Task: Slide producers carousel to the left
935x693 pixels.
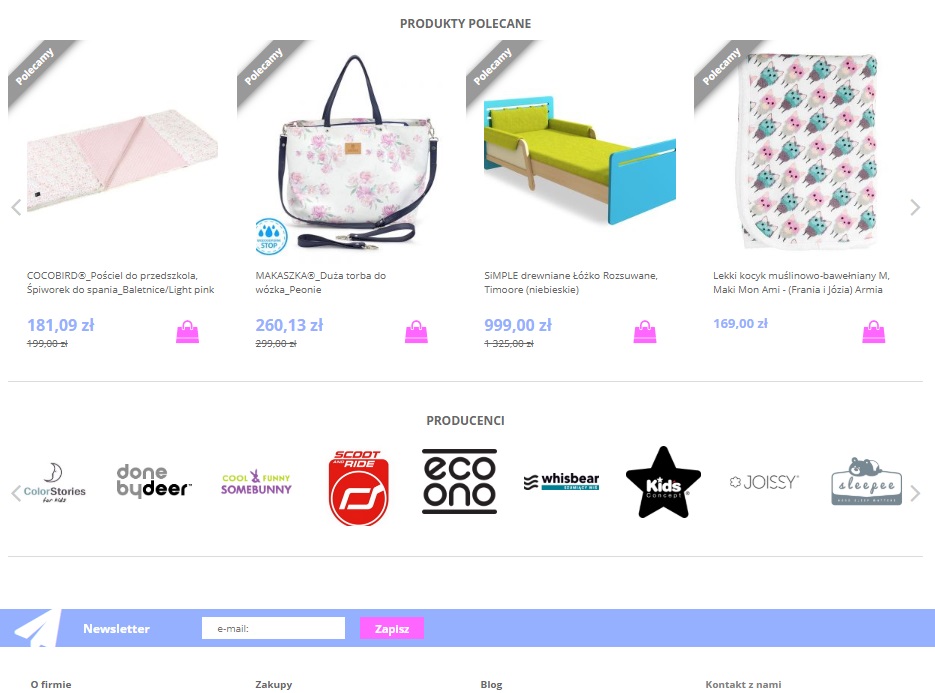Action: coord(16,493)
